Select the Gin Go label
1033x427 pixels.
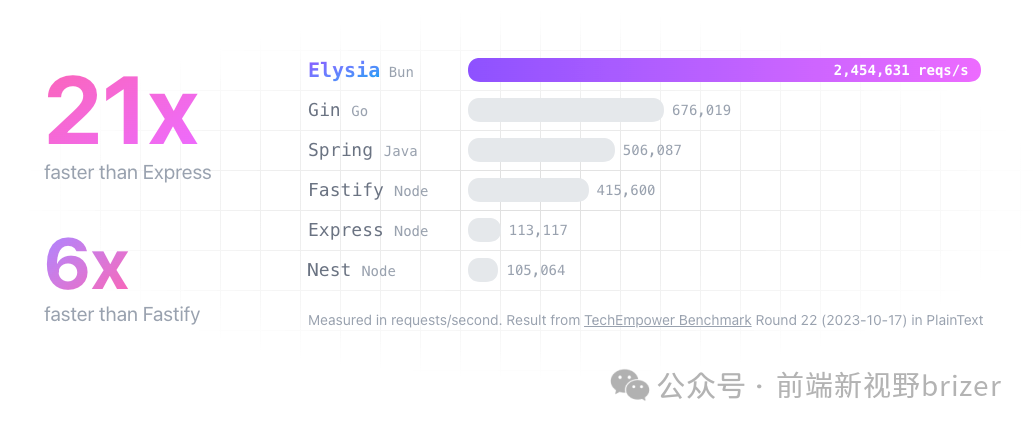pos(338,111)
